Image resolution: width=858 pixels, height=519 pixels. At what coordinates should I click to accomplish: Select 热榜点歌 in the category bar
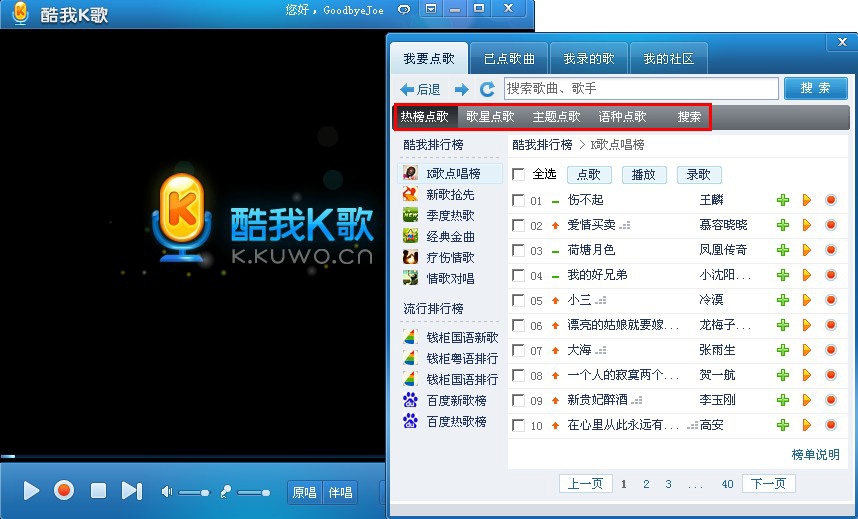click(x=425, y=117)
